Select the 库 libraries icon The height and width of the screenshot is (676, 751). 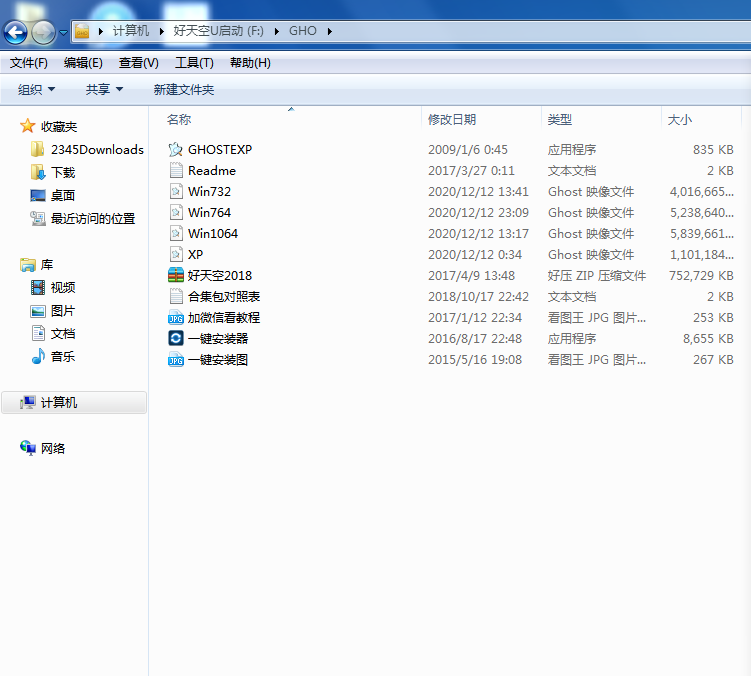(28, 264)
